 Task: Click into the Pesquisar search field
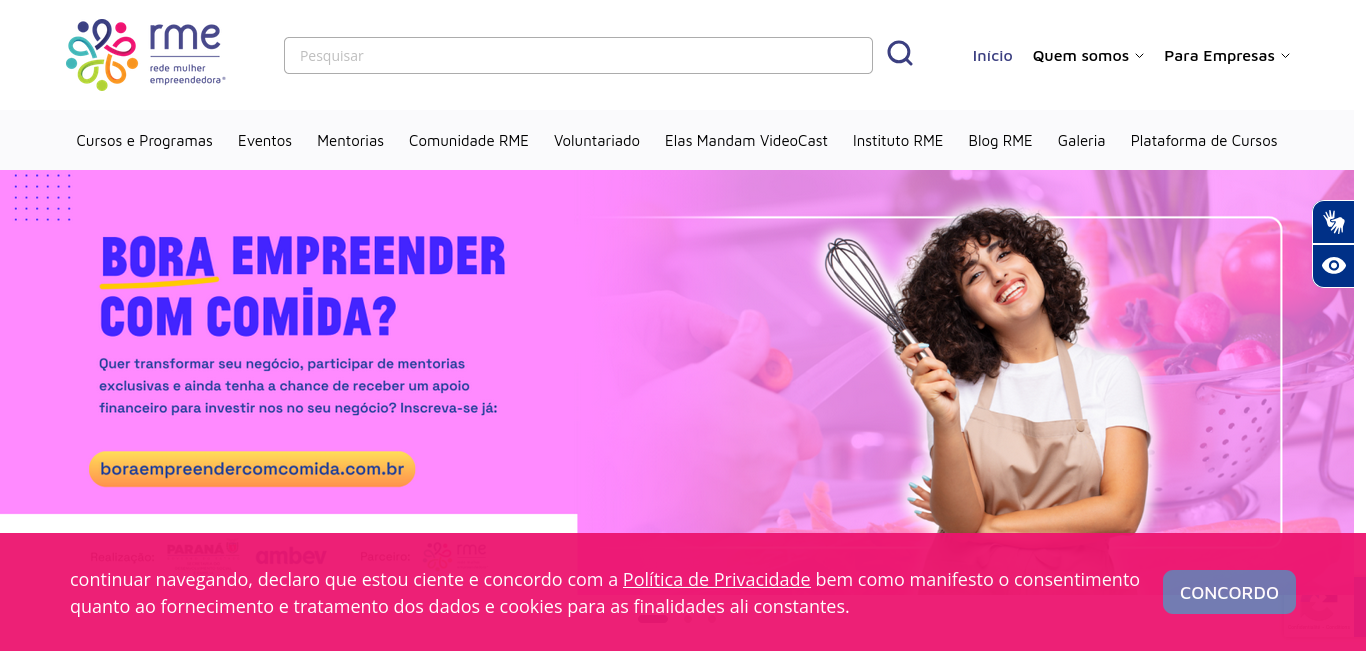click(578, 55)
